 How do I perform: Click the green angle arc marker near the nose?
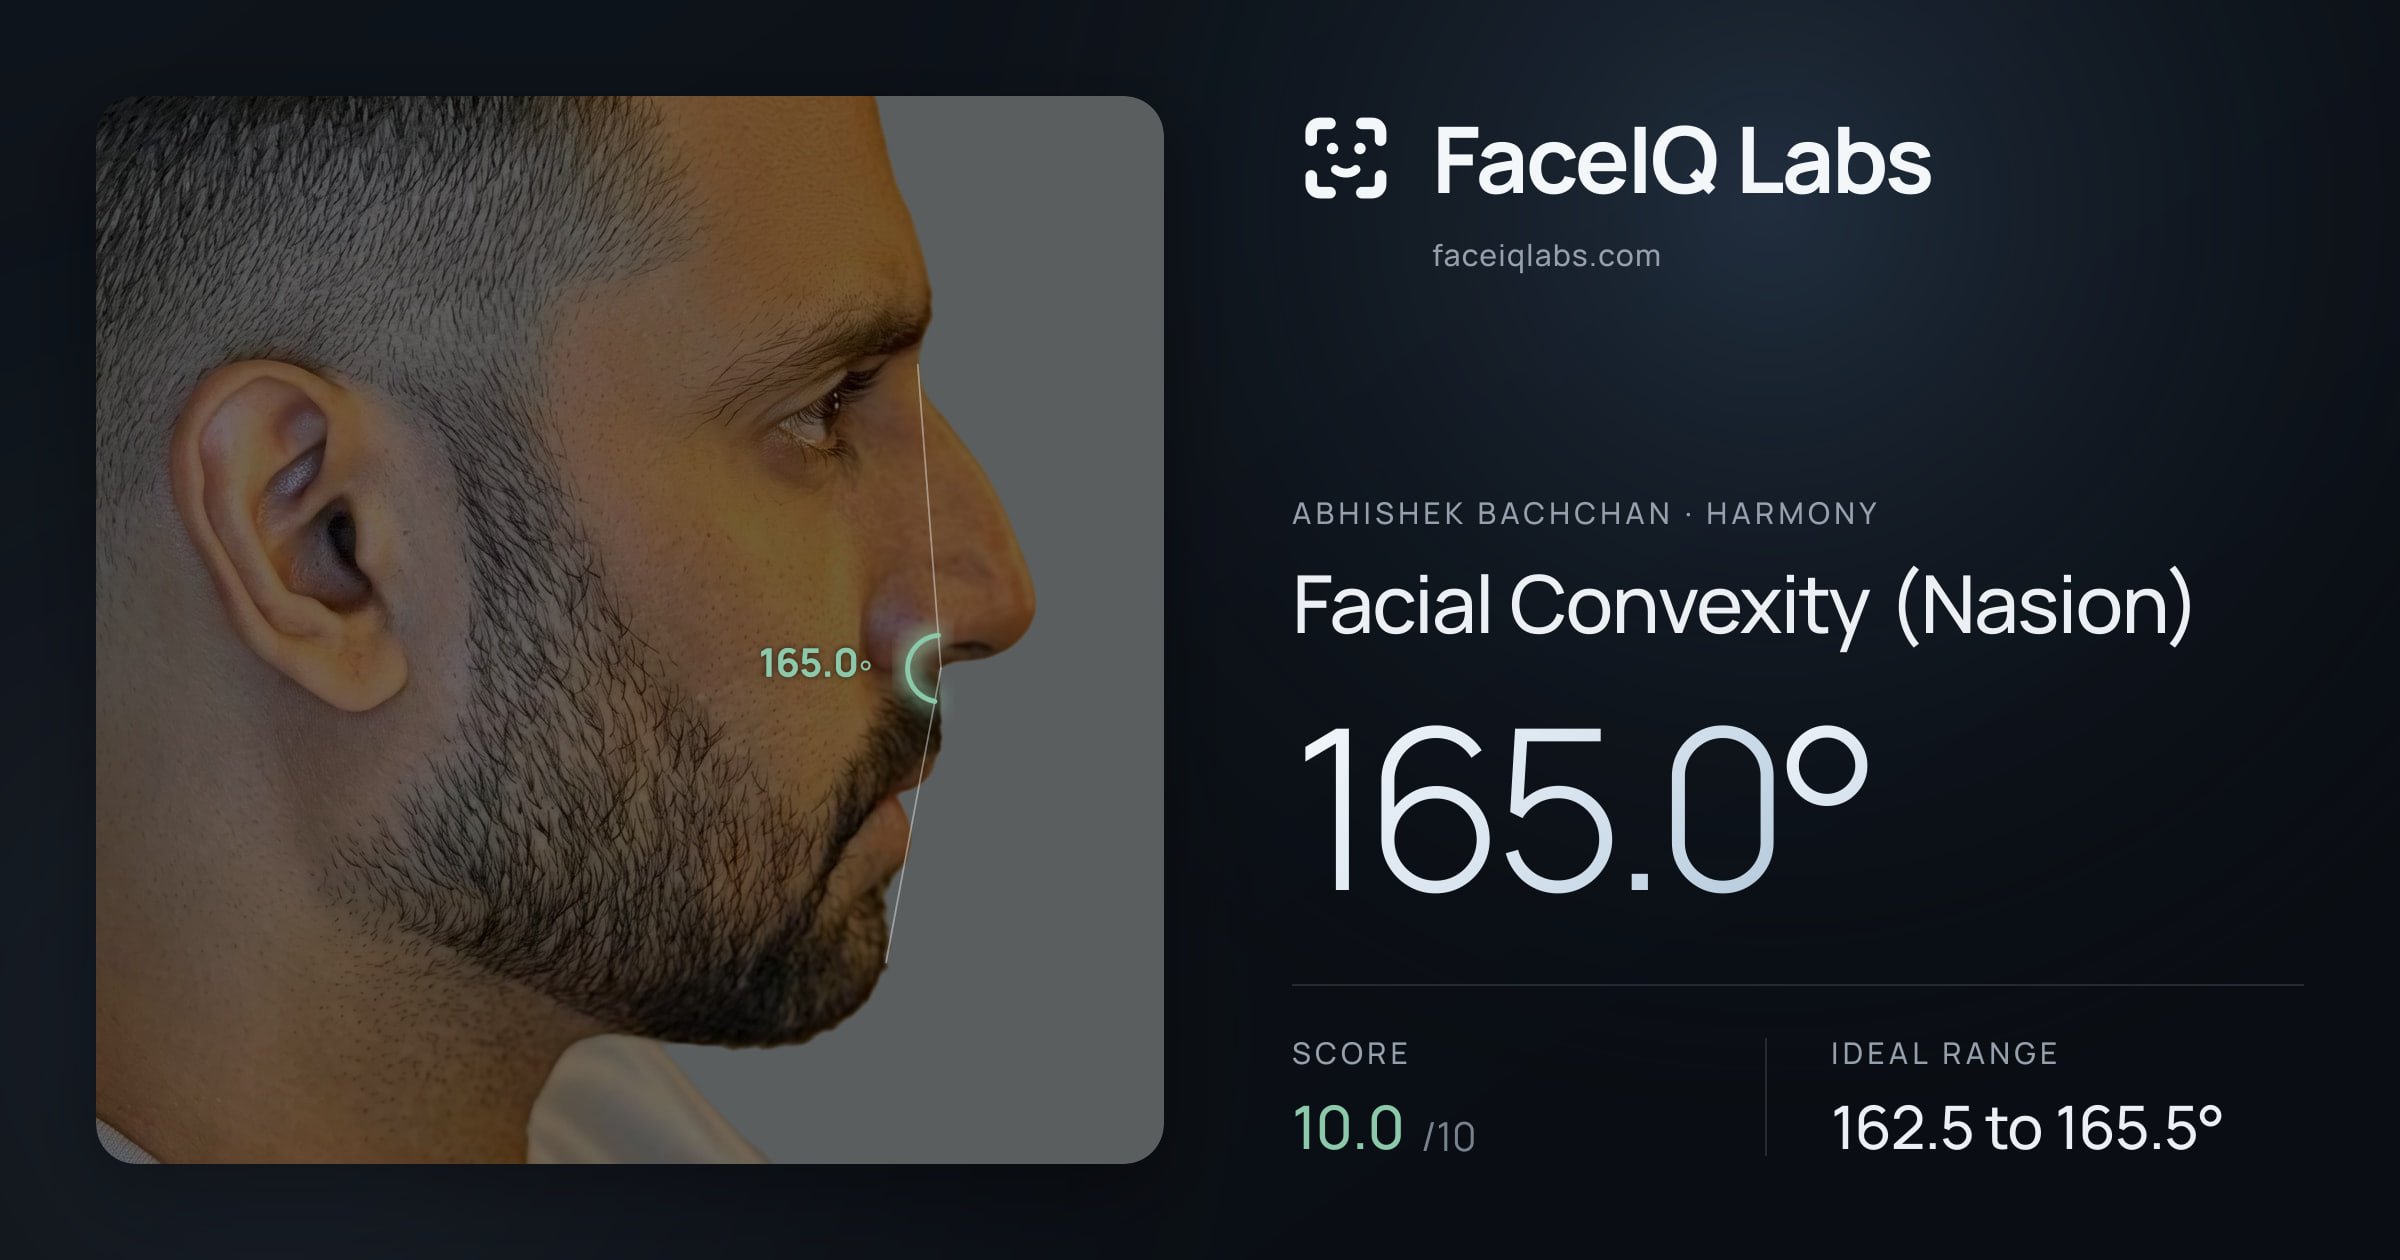point(923,668)
